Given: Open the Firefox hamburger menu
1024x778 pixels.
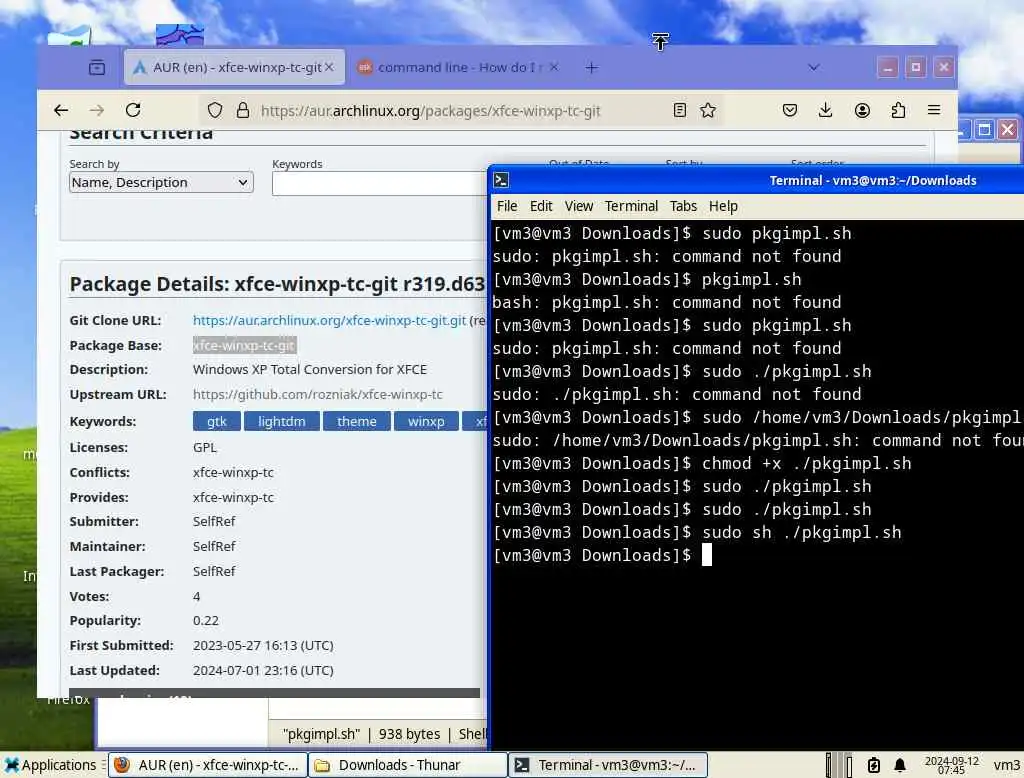Looking at the screenshot, I should 934,110.
